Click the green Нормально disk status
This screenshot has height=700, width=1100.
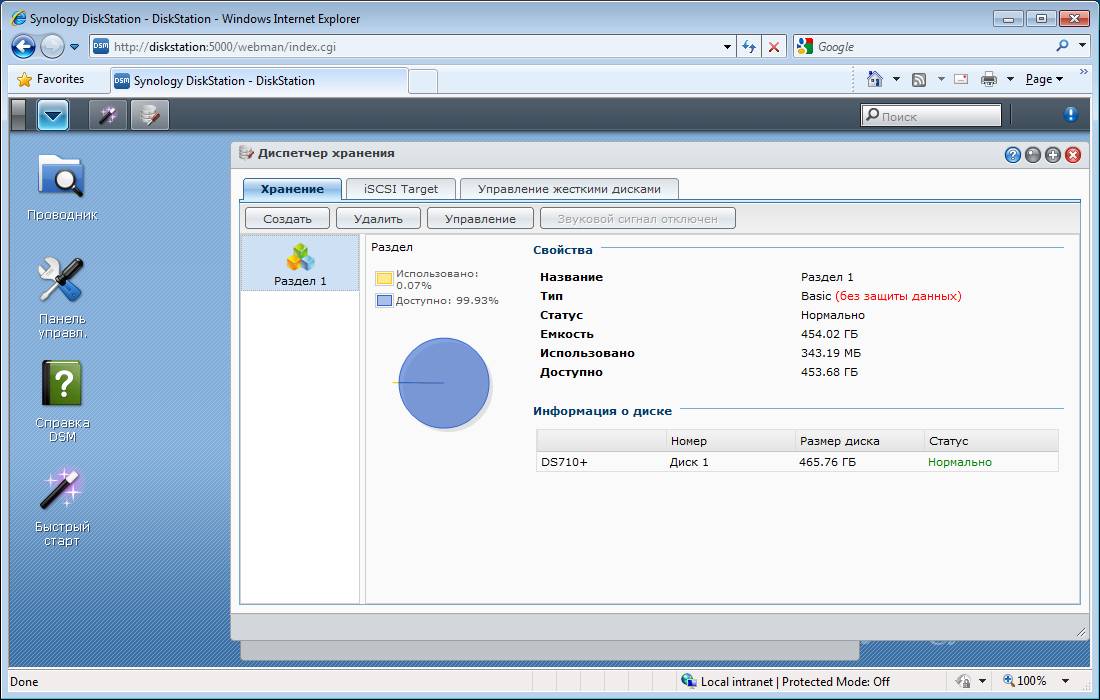(x=960, y=462)
